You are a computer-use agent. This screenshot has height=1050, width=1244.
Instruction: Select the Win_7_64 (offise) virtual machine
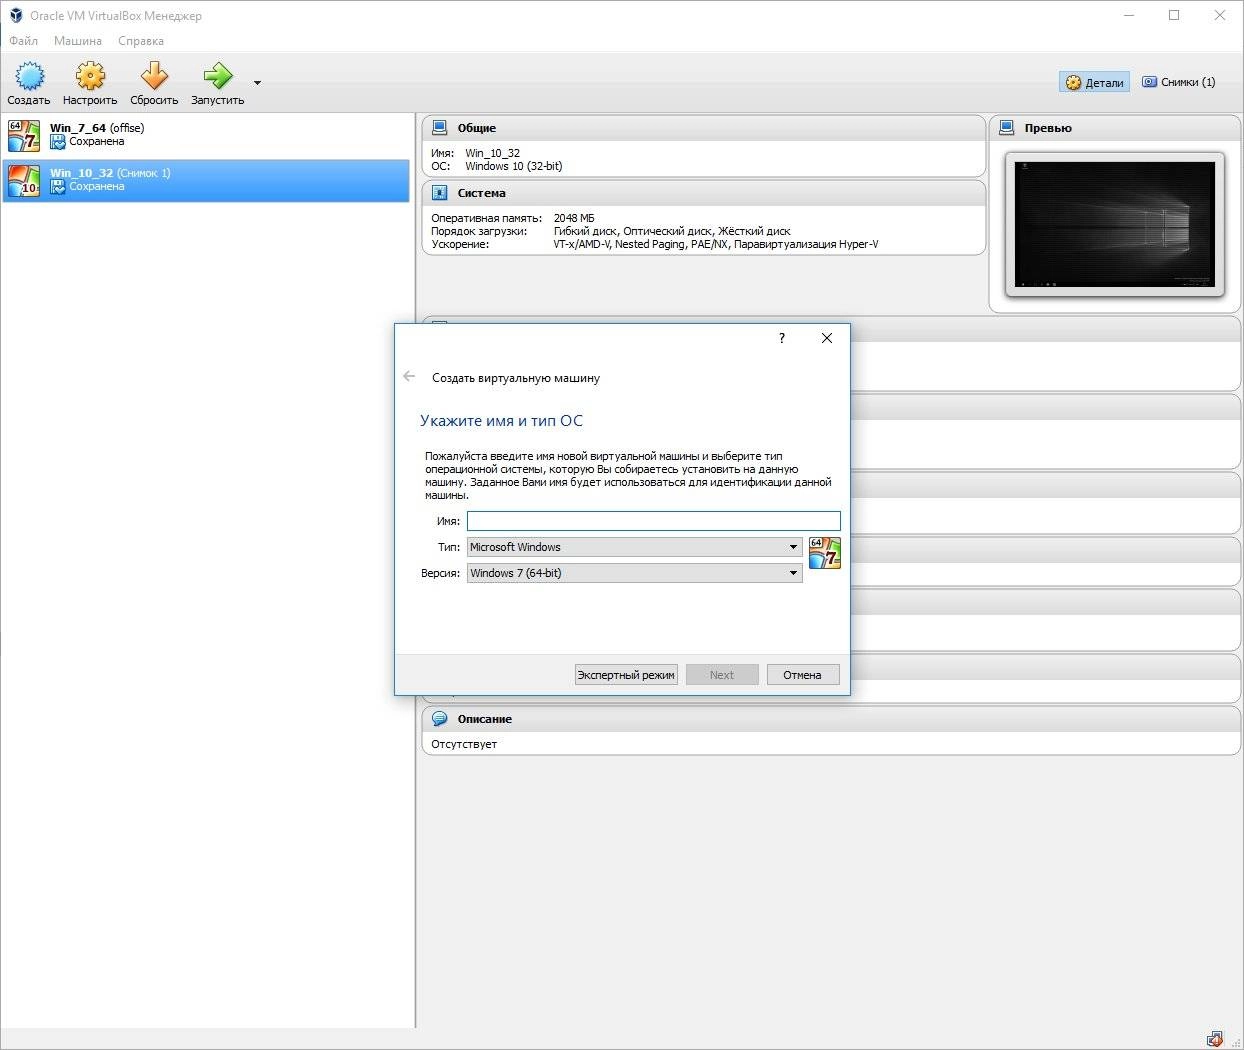pos(206,135)
